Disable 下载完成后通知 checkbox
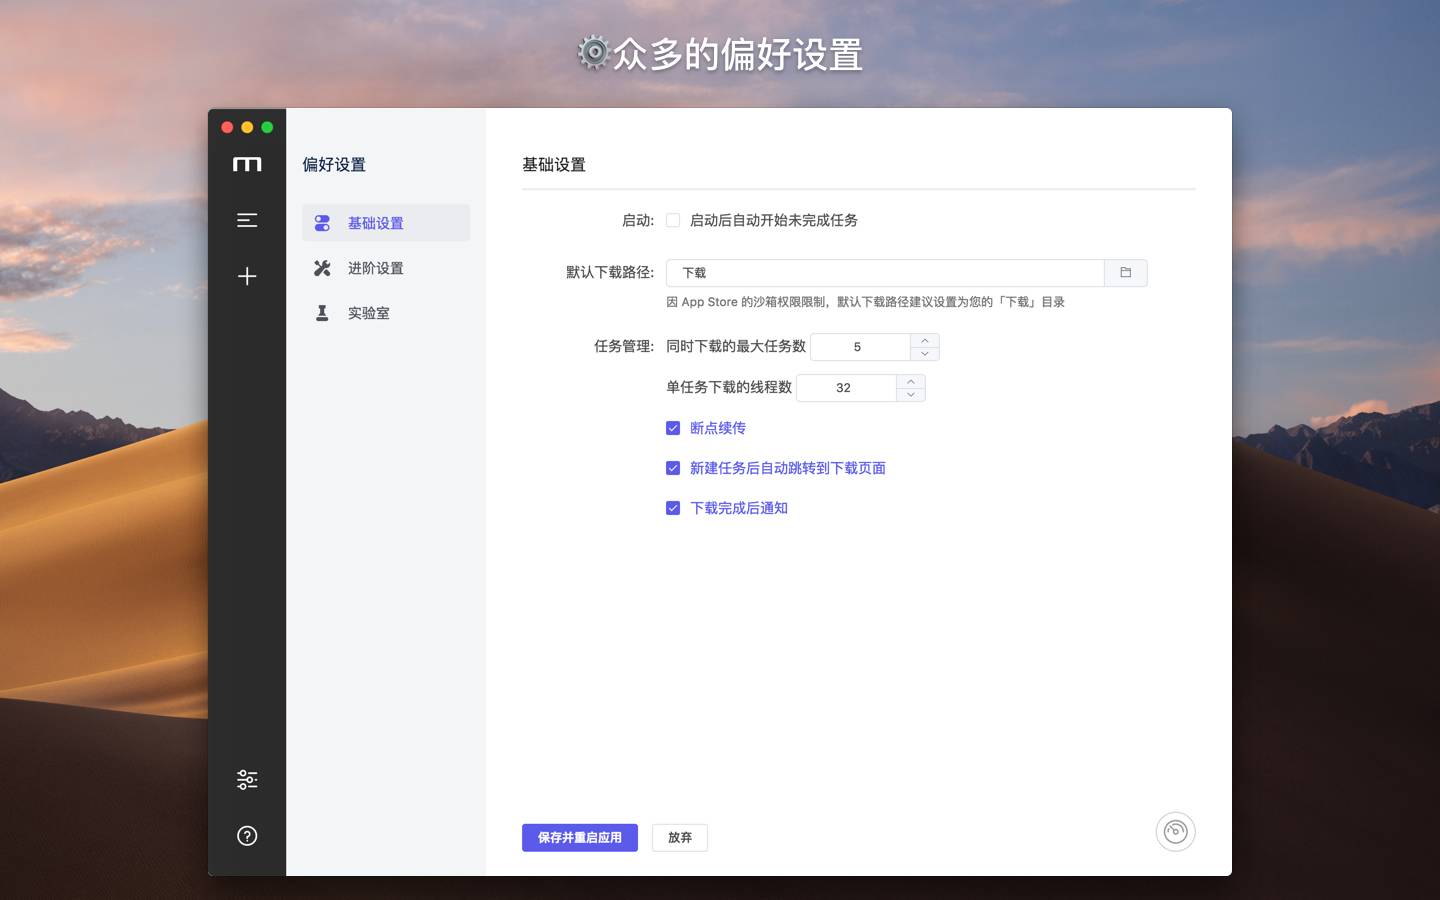 click(673, 508)
